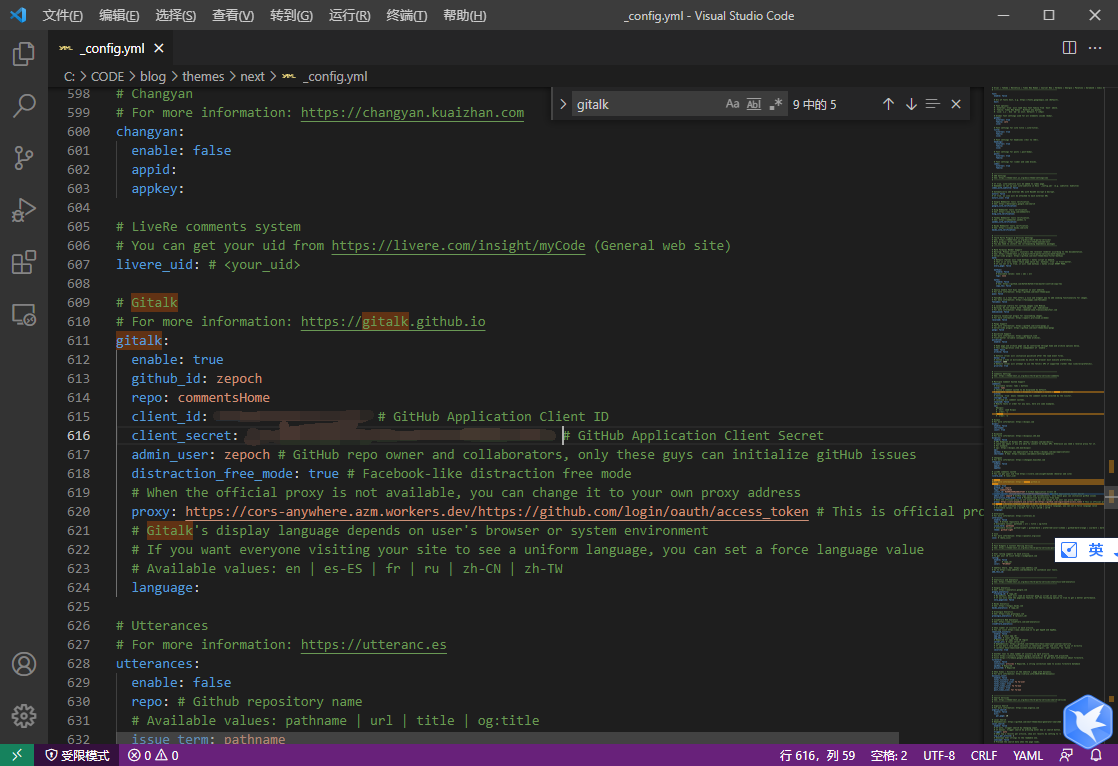Click errors and warnings count in status bar
The width and height of the screenshot is (1118, 766).
tap(153, 755)
